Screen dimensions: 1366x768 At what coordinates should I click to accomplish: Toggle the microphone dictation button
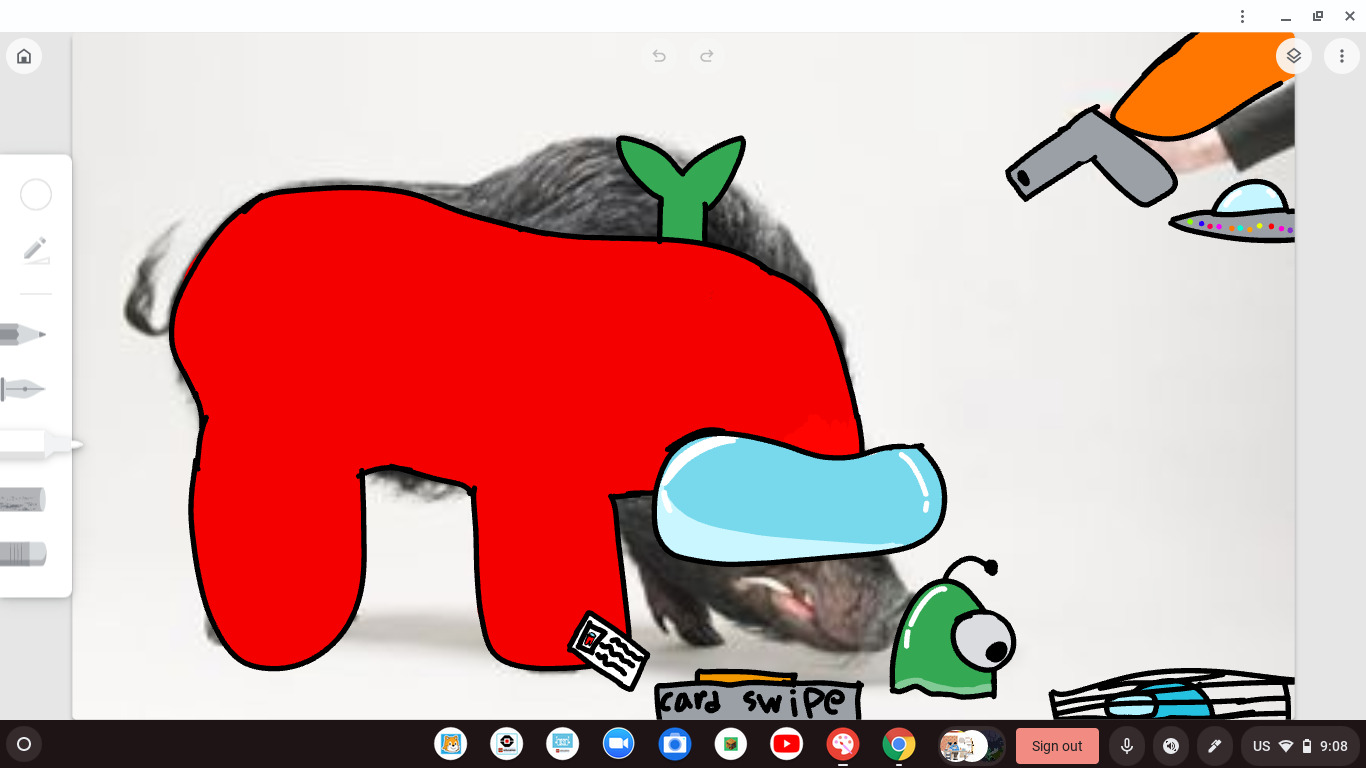point(1127,746)
